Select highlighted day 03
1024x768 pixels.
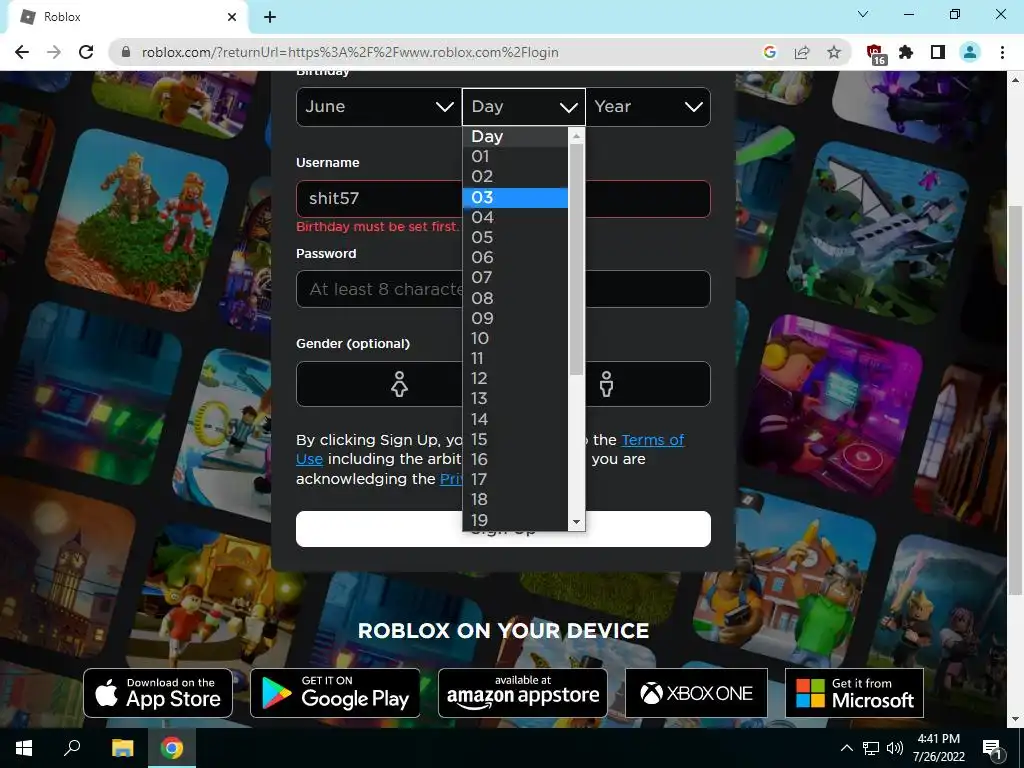pos(515,197)
